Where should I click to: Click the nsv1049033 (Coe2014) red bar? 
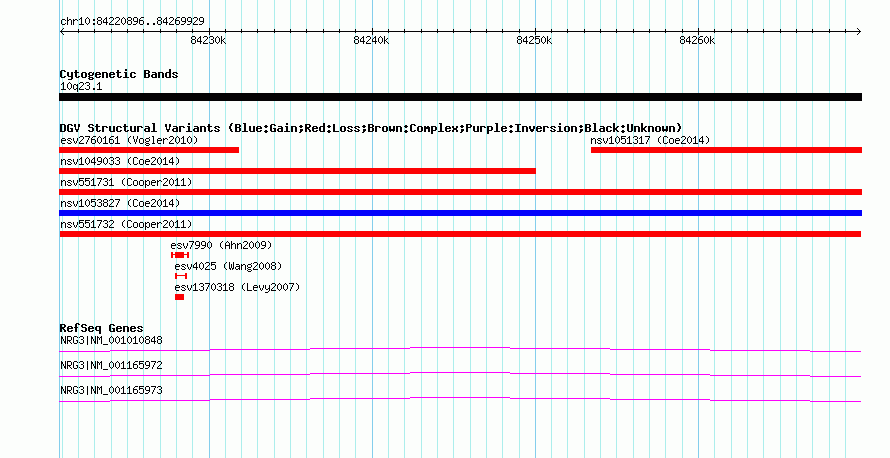[297, 171]
